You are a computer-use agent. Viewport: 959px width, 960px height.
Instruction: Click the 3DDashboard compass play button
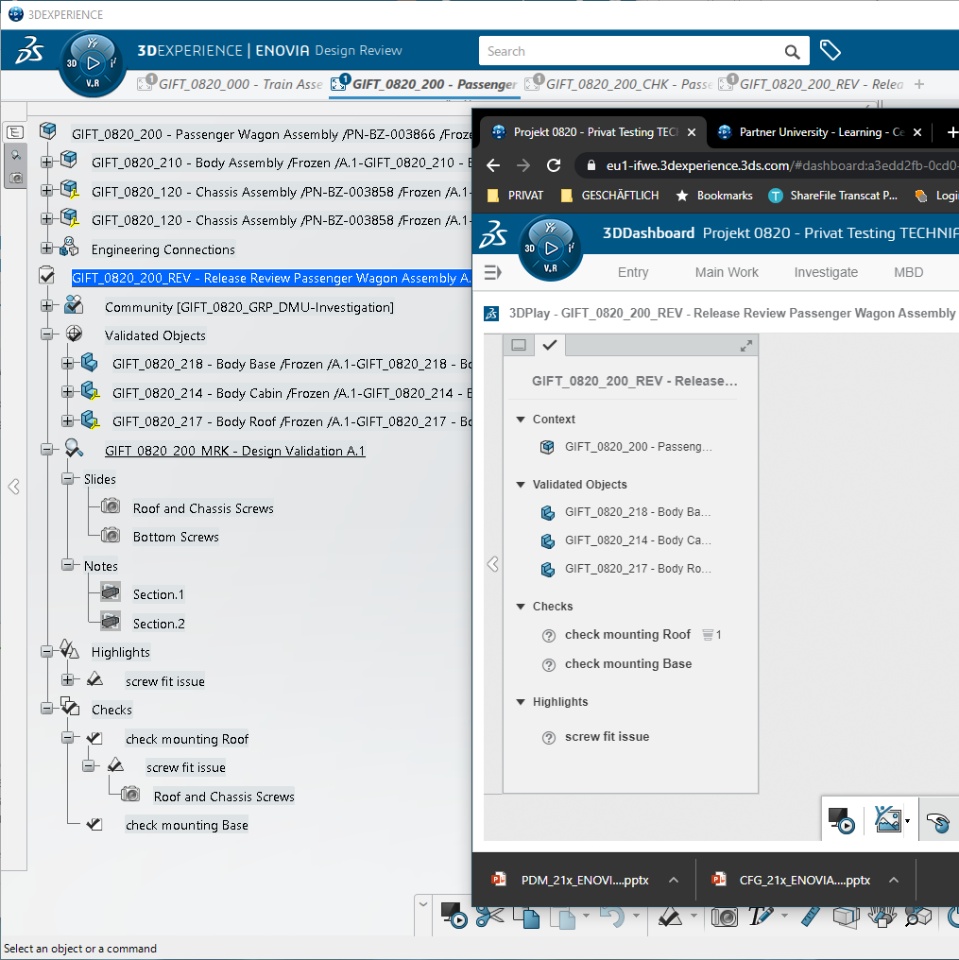tap(551, 248)
